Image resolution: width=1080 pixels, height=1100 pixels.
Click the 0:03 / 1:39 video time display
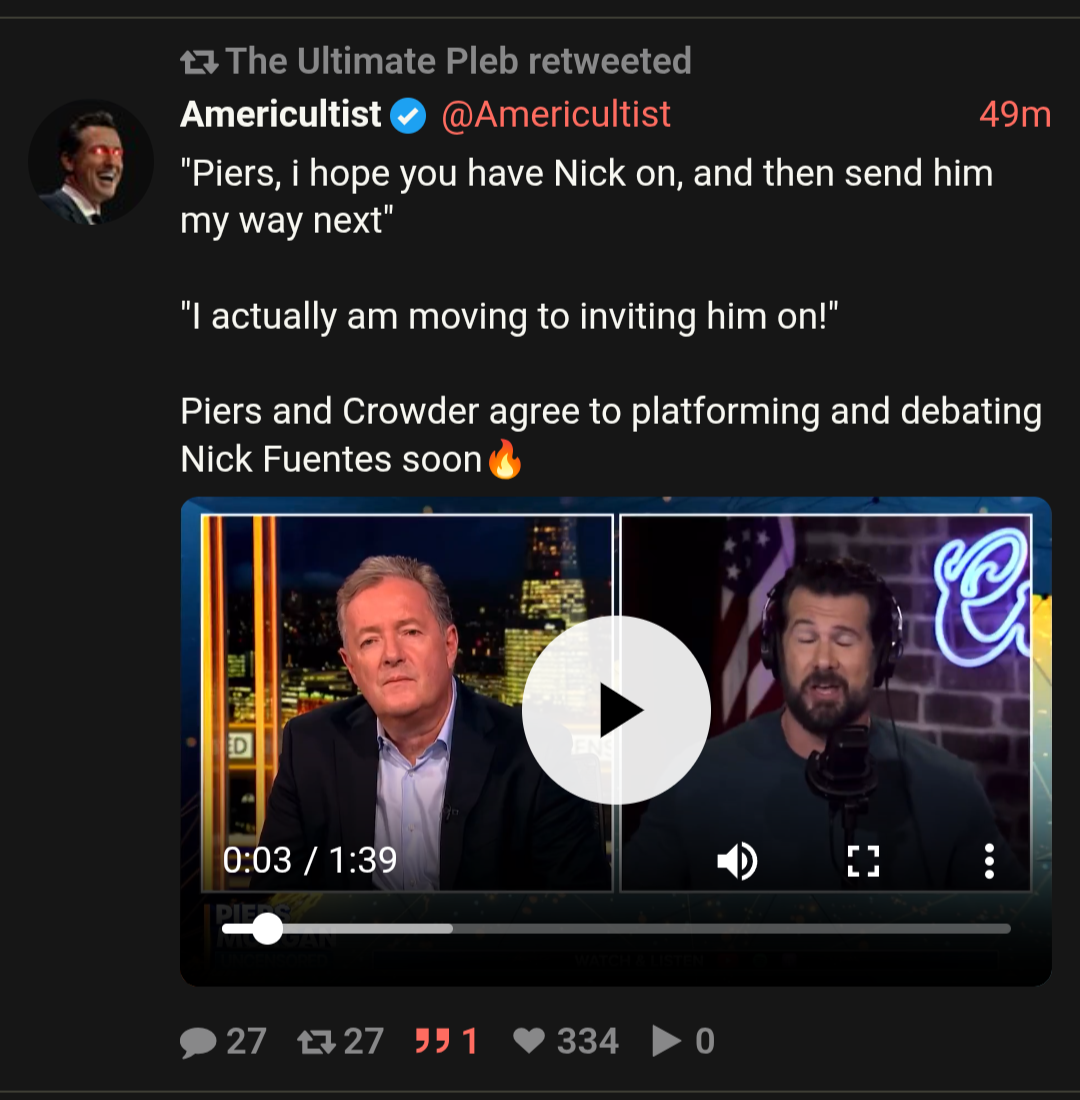[310, 860]
